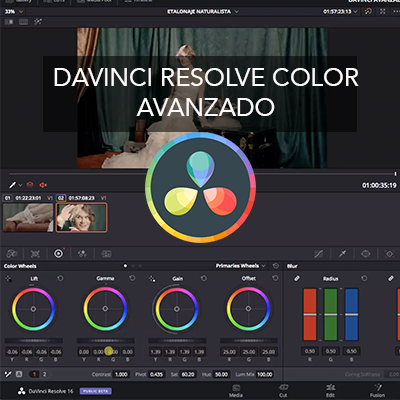
Task: Click the Offset master wheel slider
Action: [249, 341]
